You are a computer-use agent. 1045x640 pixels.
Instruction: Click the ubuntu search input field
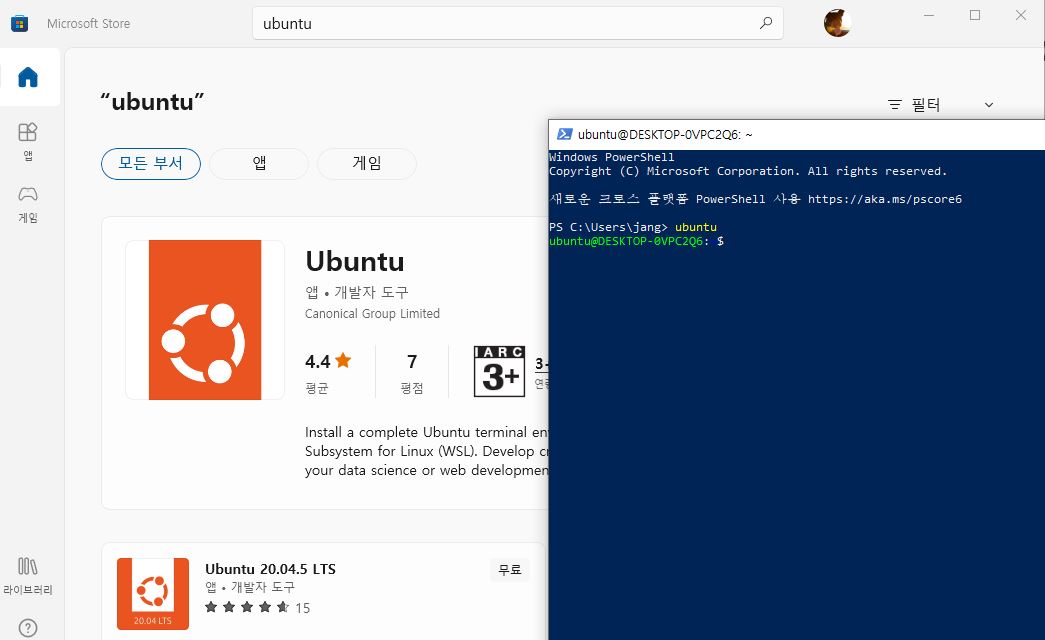click(517, 23)
